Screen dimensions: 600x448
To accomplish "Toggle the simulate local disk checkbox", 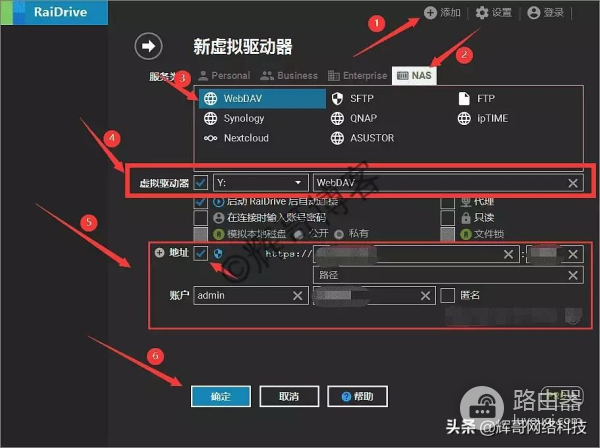I will point(201,234).
